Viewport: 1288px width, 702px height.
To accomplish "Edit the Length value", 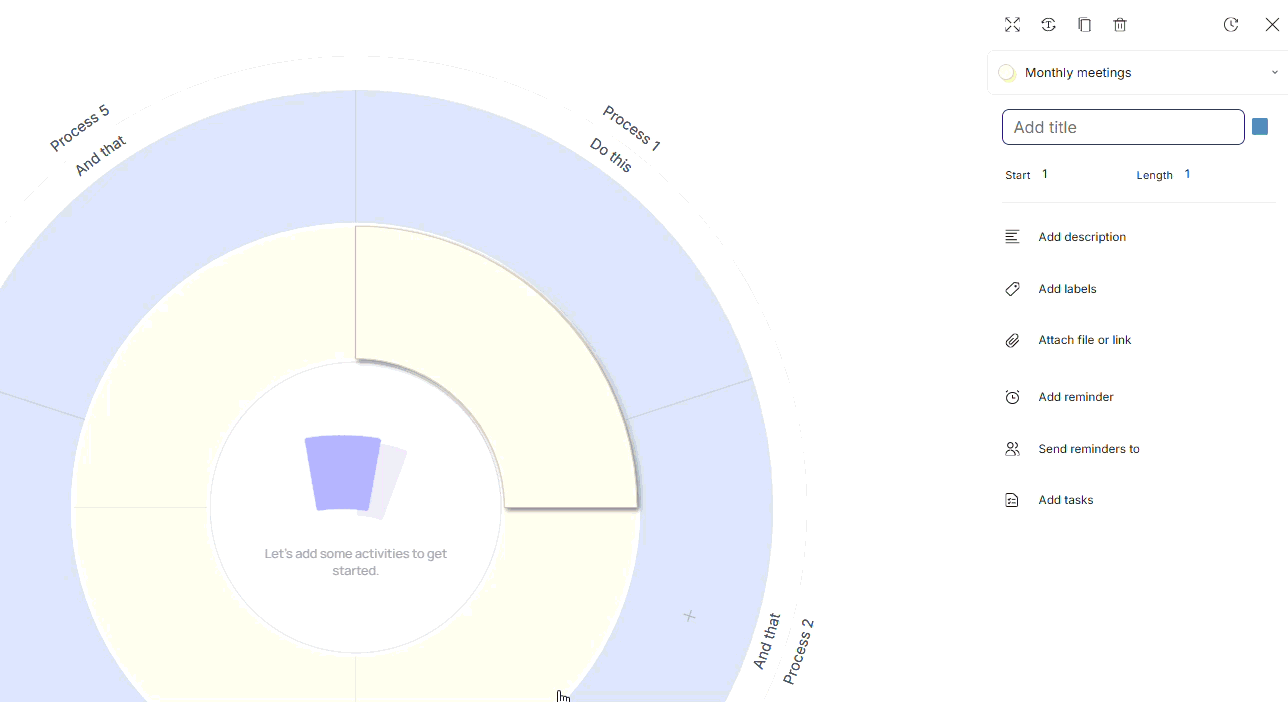I will tap(1188, 174).
